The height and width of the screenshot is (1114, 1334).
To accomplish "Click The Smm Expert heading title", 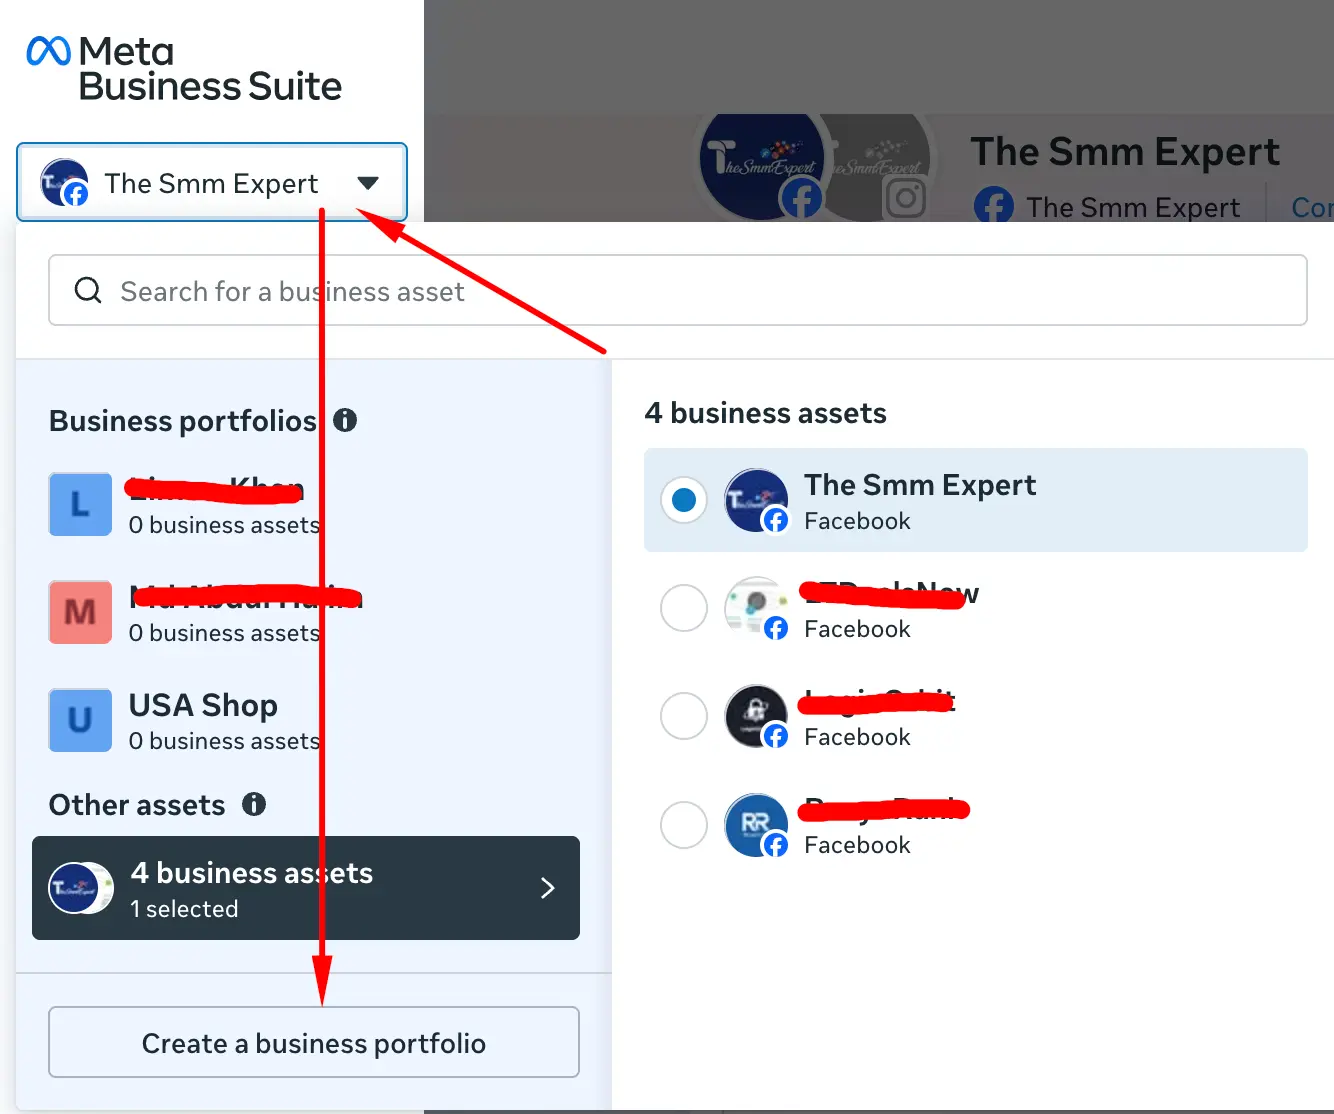I will pyautogui.click(x=1125, y=152).
